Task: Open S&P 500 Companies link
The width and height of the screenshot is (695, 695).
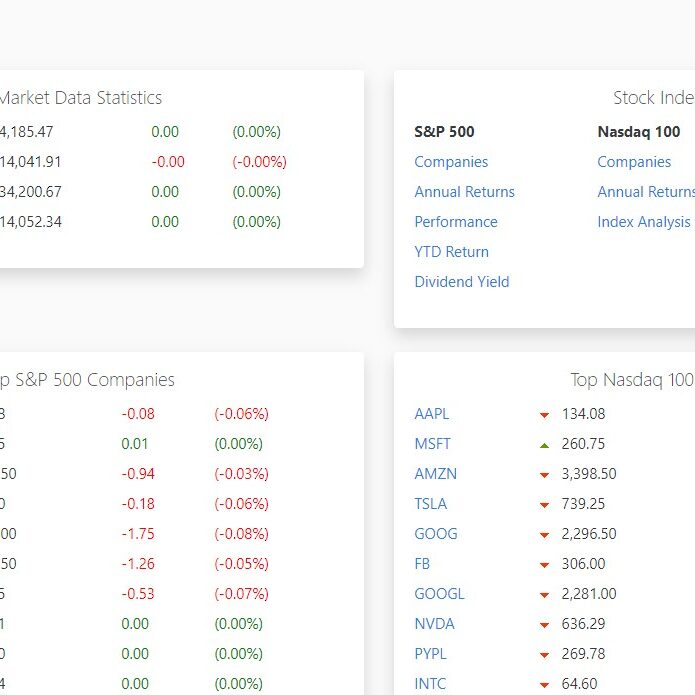Action: coord(451,162)
